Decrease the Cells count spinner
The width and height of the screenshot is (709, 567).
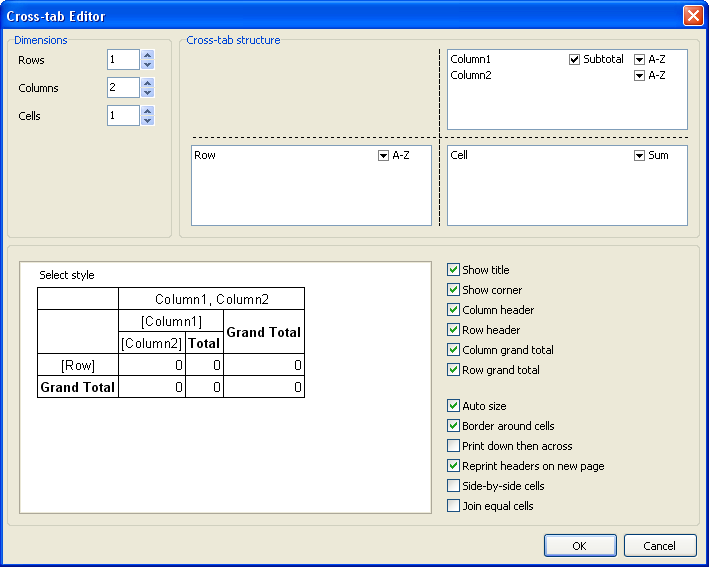click(x=148, y=121)
